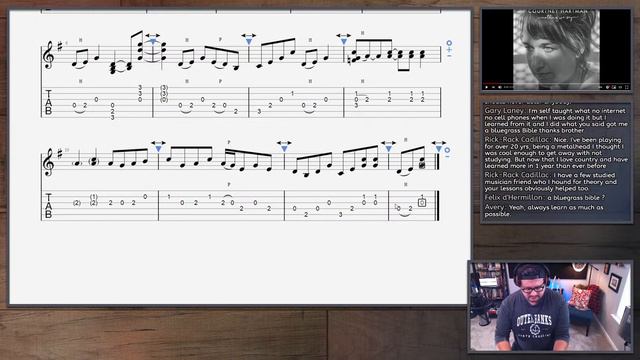The image size is (640, 360).
Task: Click the parenthesized (2) note starting the bottom tab
Action: [x=77, y=203]
